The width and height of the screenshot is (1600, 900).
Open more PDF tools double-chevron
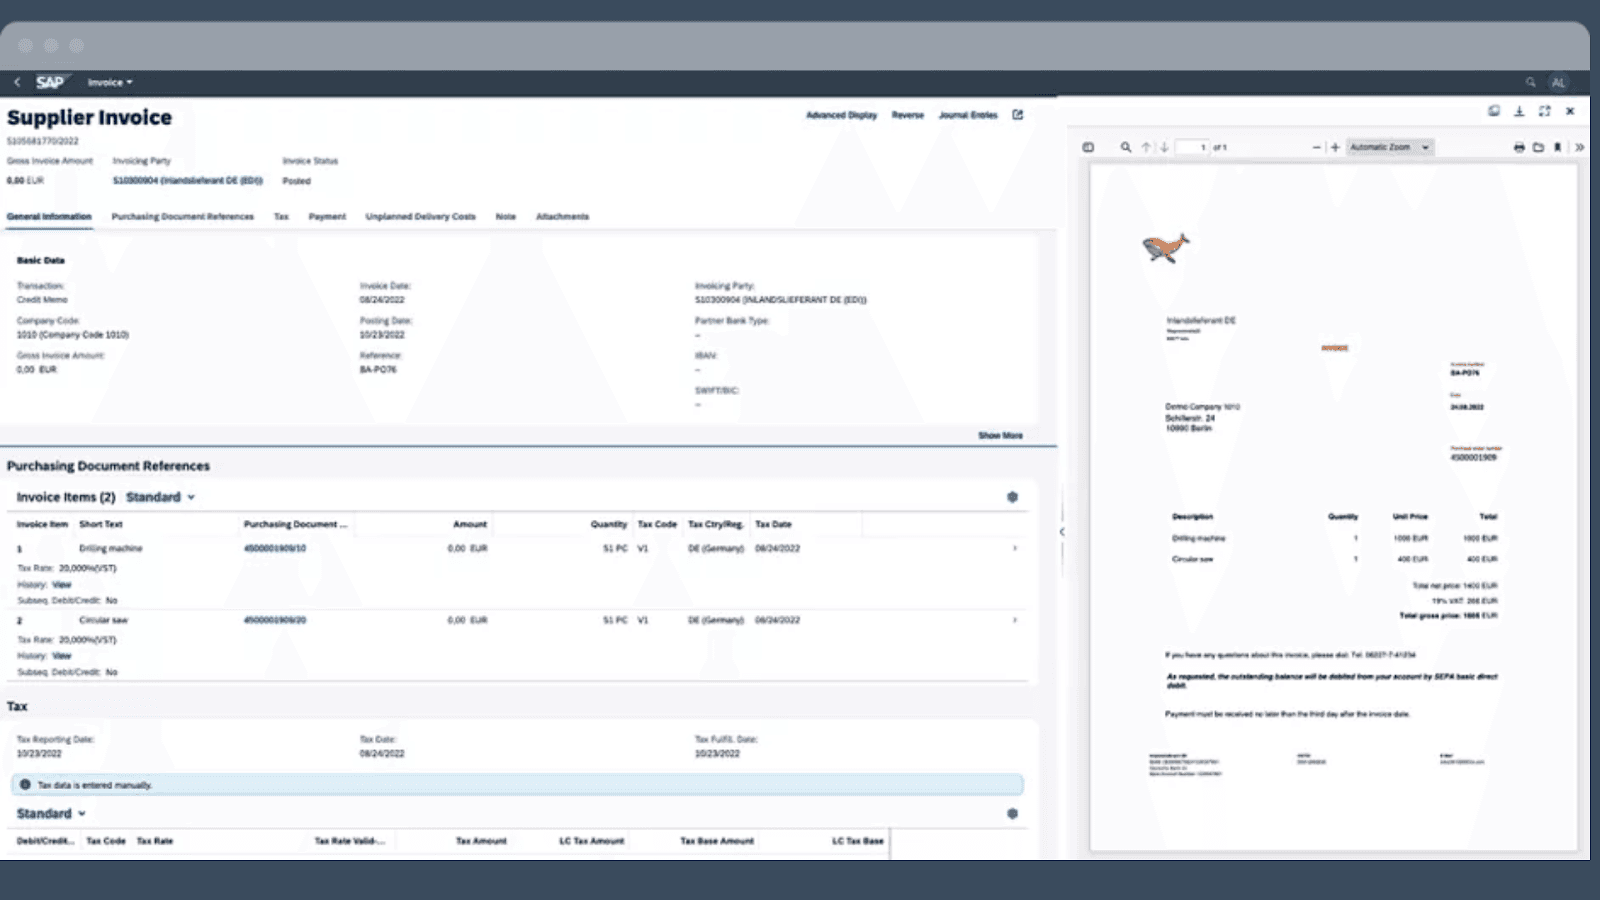[x=1579, y=147]
